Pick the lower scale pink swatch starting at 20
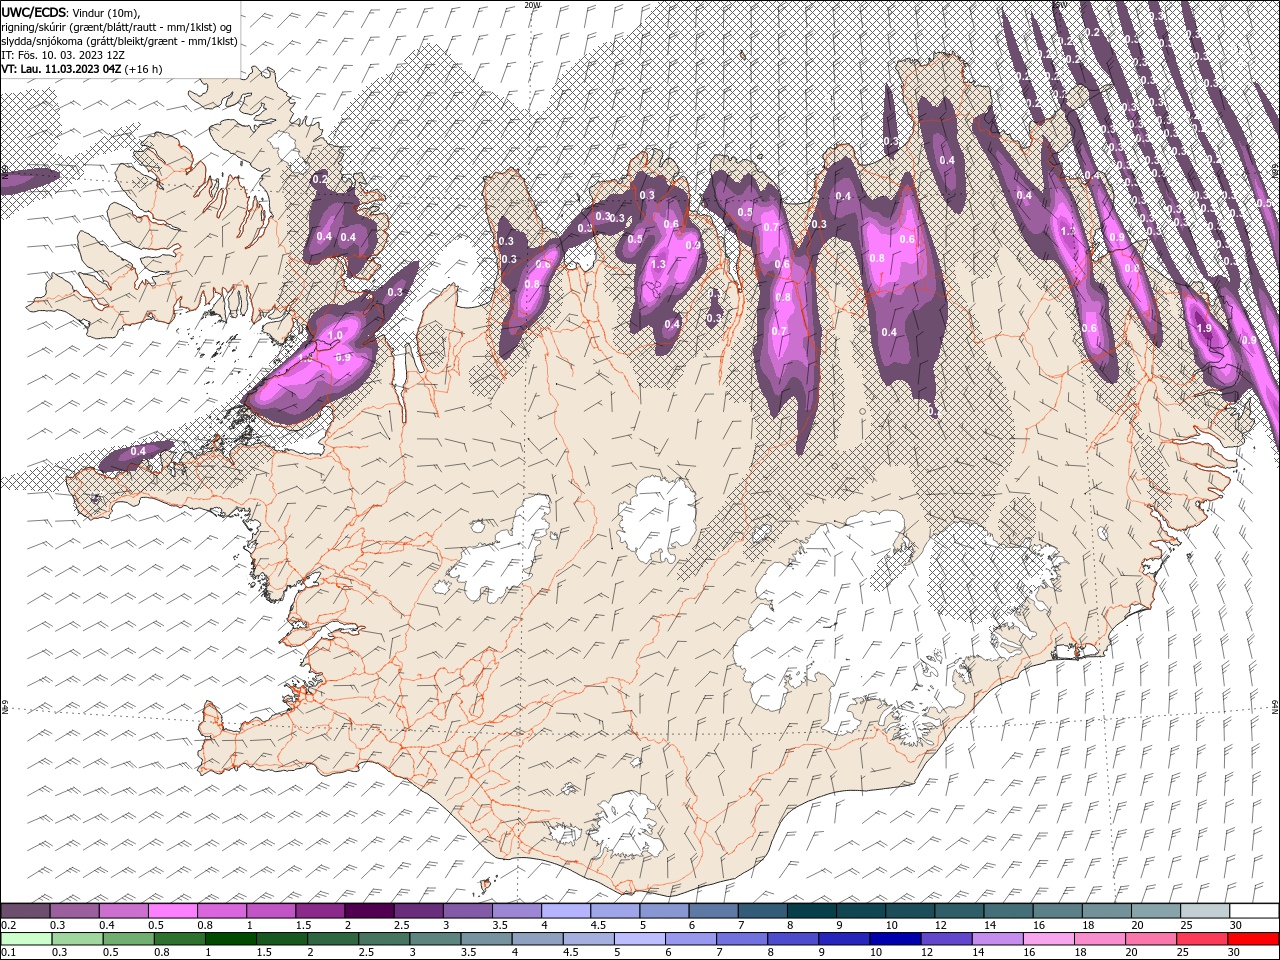 (1151, 939)
